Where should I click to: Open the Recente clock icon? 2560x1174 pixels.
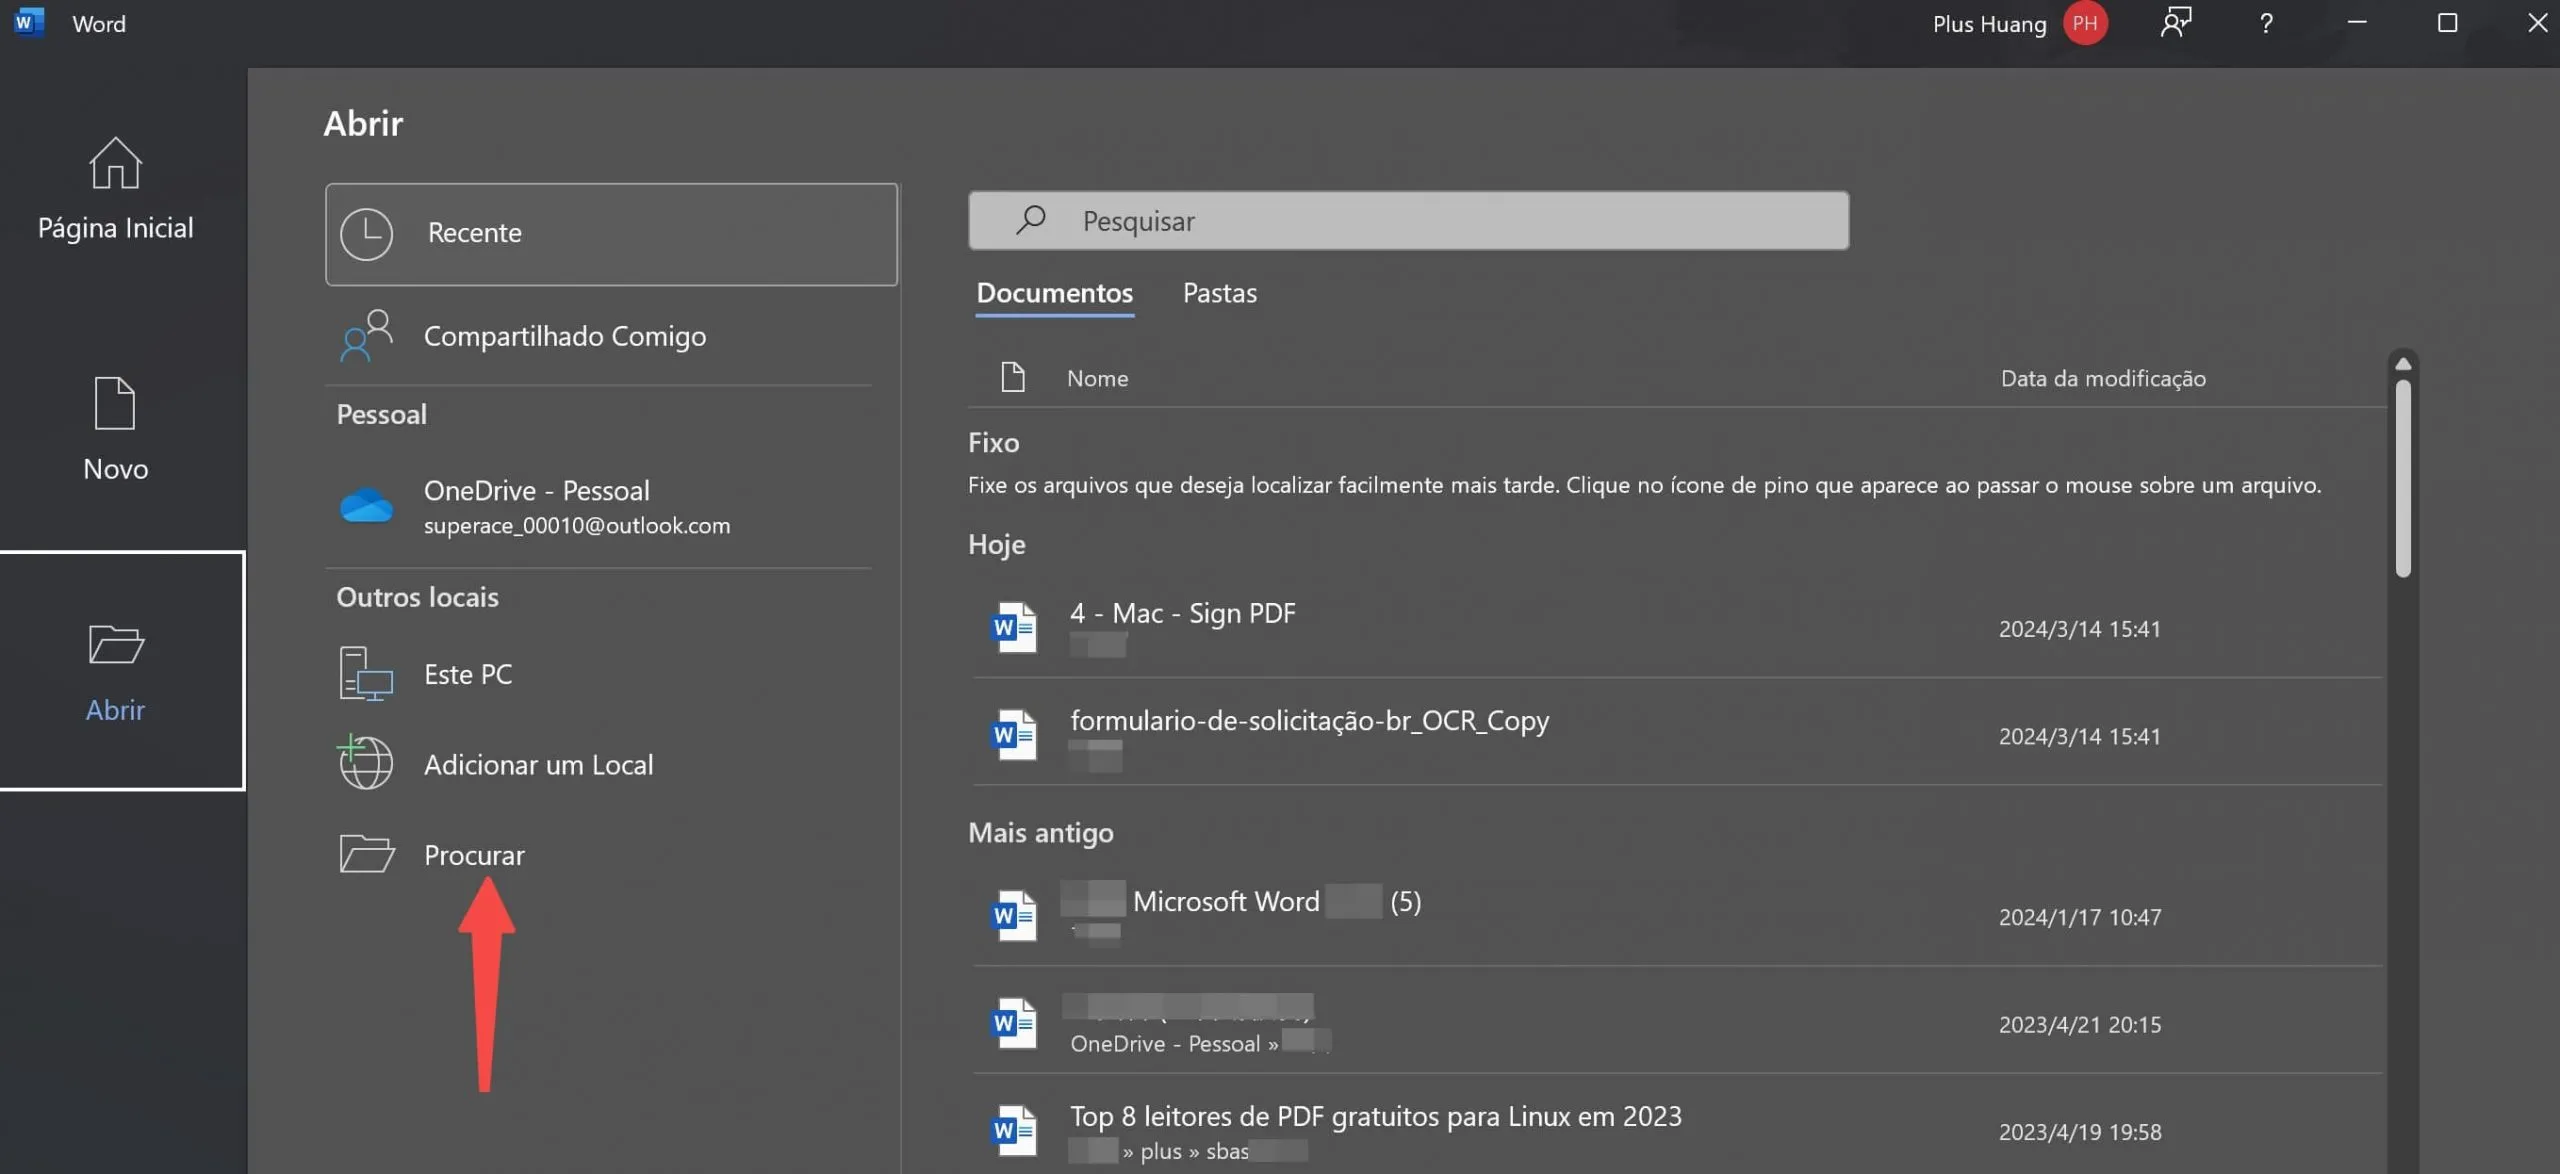coord(368,233)
